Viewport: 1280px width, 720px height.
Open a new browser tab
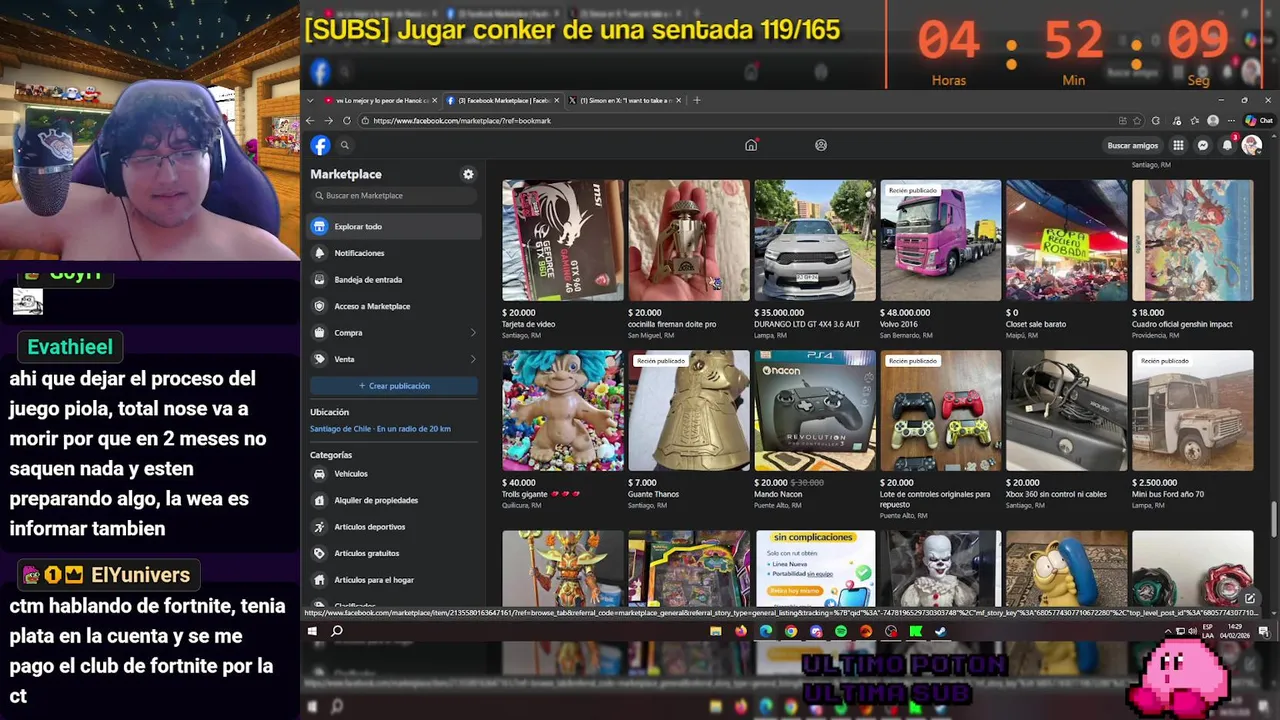(x=697, y=100)
